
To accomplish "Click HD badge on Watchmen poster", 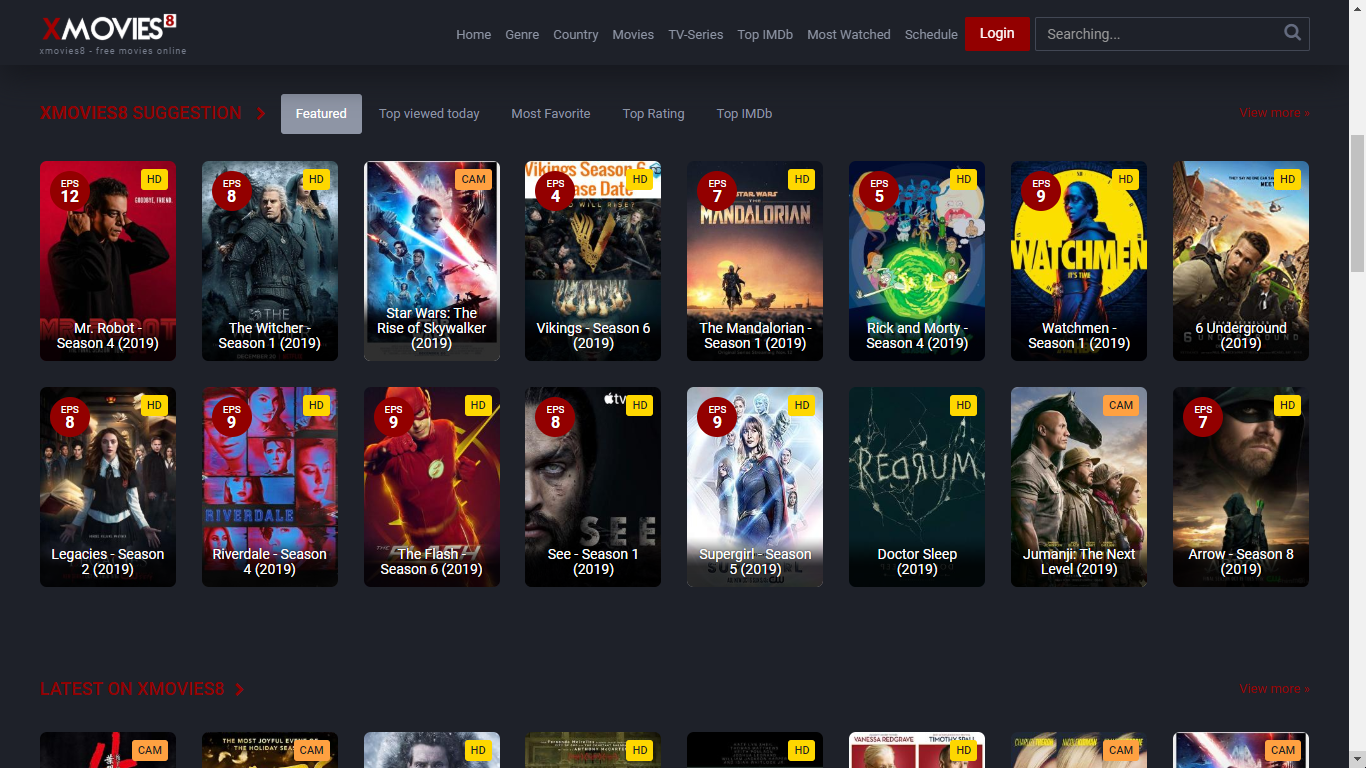I will tap(1125, 180).
